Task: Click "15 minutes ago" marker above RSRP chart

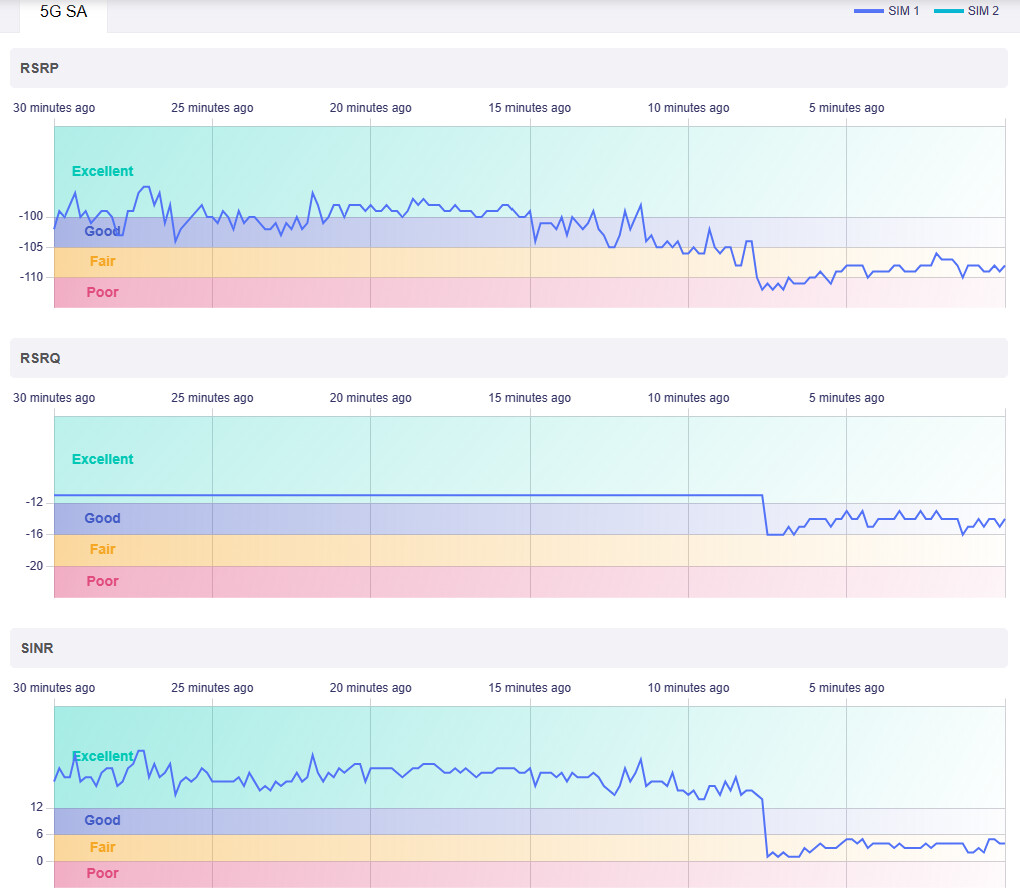Action: tap(529, 108)
